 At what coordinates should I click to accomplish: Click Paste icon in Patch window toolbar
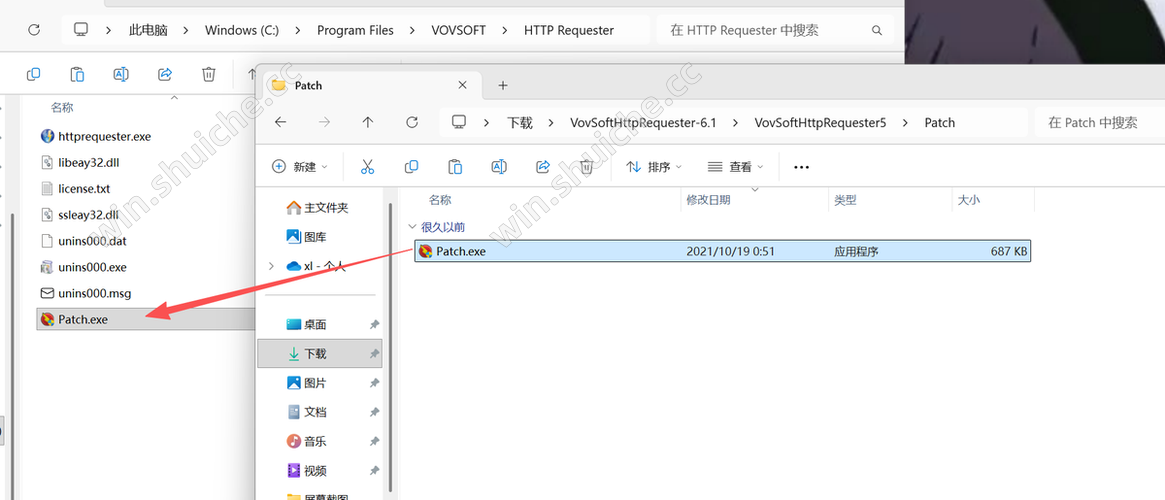tap(455, 166)
